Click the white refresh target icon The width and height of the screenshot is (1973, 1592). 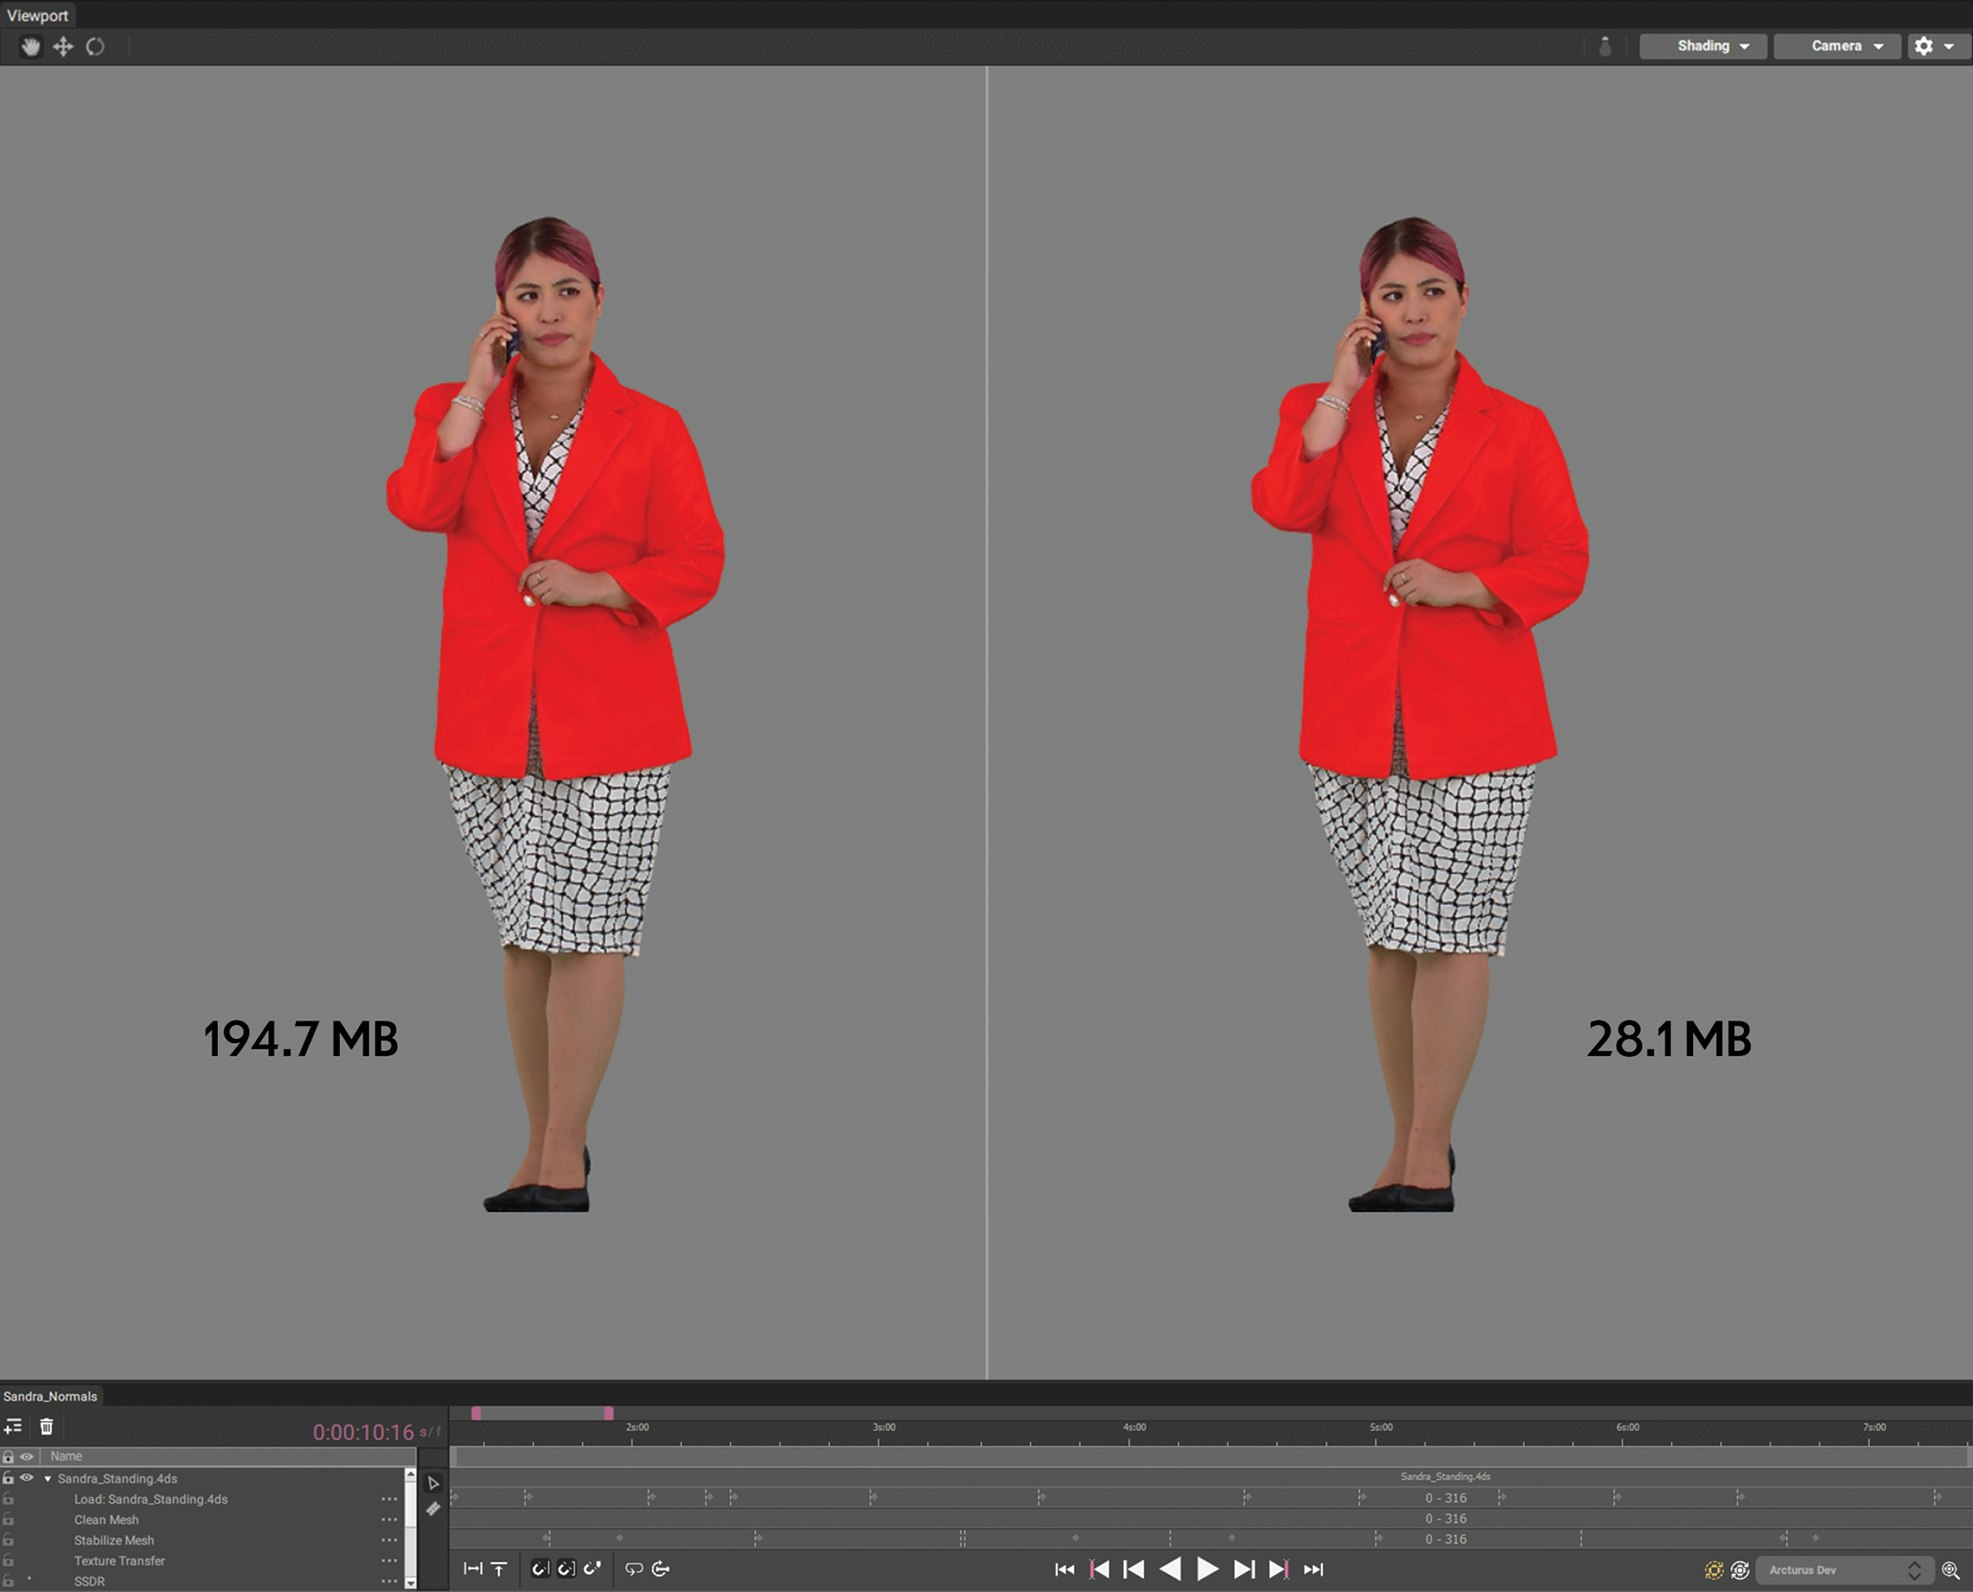pos(1740,1570)
